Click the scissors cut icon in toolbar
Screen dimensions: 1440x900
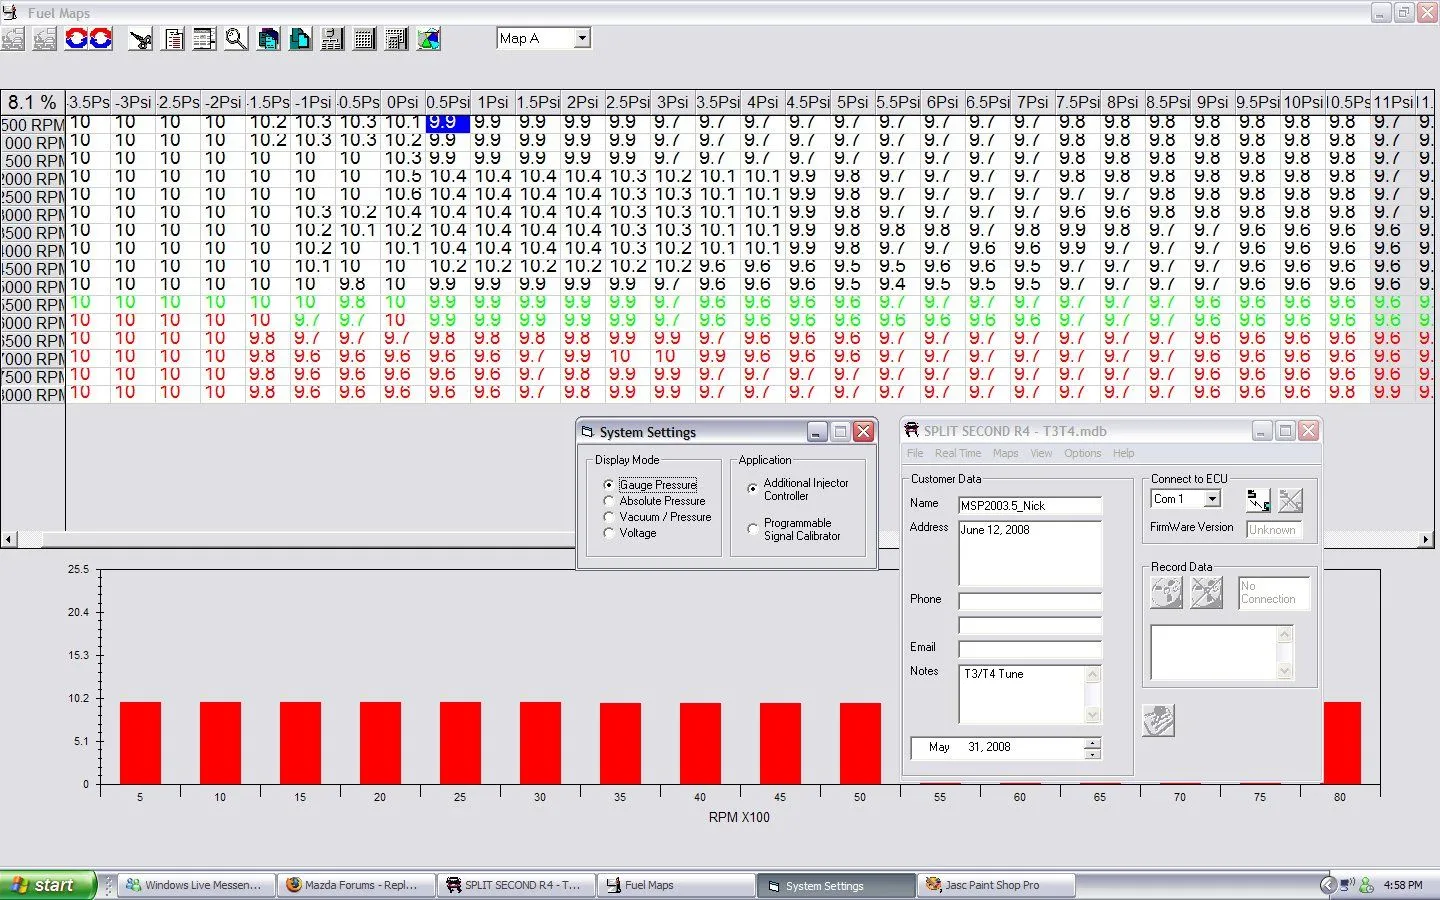pyautogui.click(x=141, y=39)
